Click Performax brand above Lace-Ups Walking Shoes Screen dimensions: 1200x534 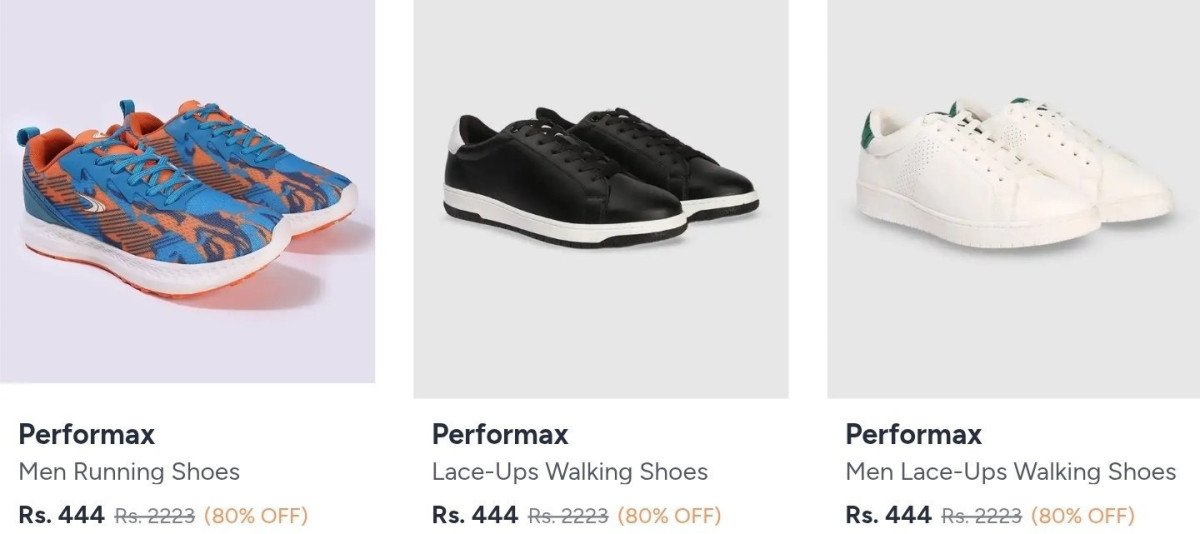pos(500,435)
